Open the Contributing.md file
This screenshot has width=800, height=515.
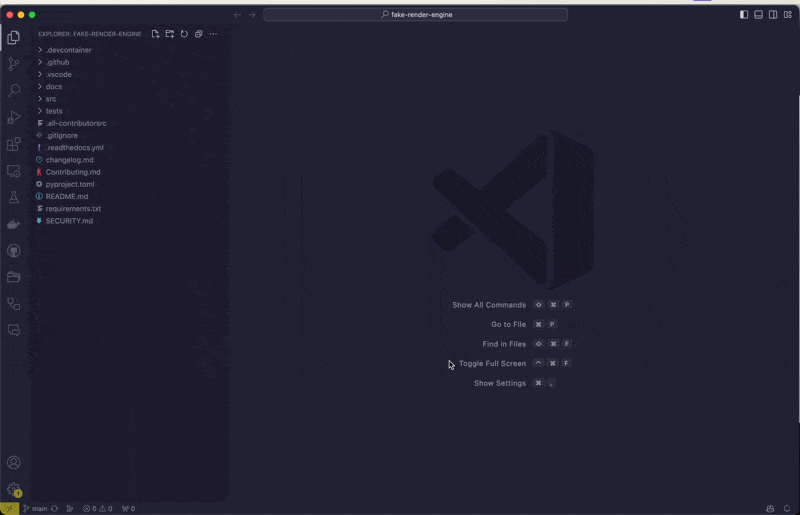point(130,173)
